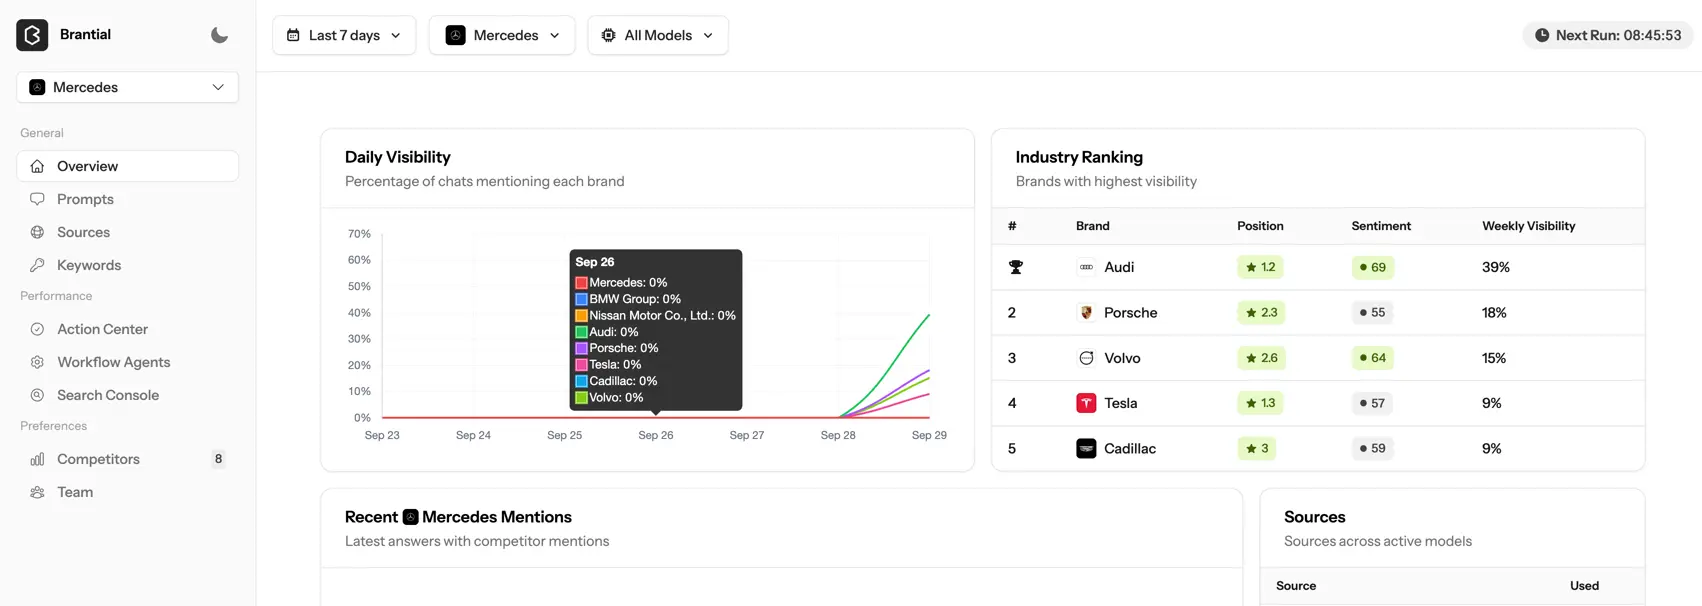This screenshot has height=606, width=1702.
Task: Toggle dark mode moon icon
Action: click(219, 35)
